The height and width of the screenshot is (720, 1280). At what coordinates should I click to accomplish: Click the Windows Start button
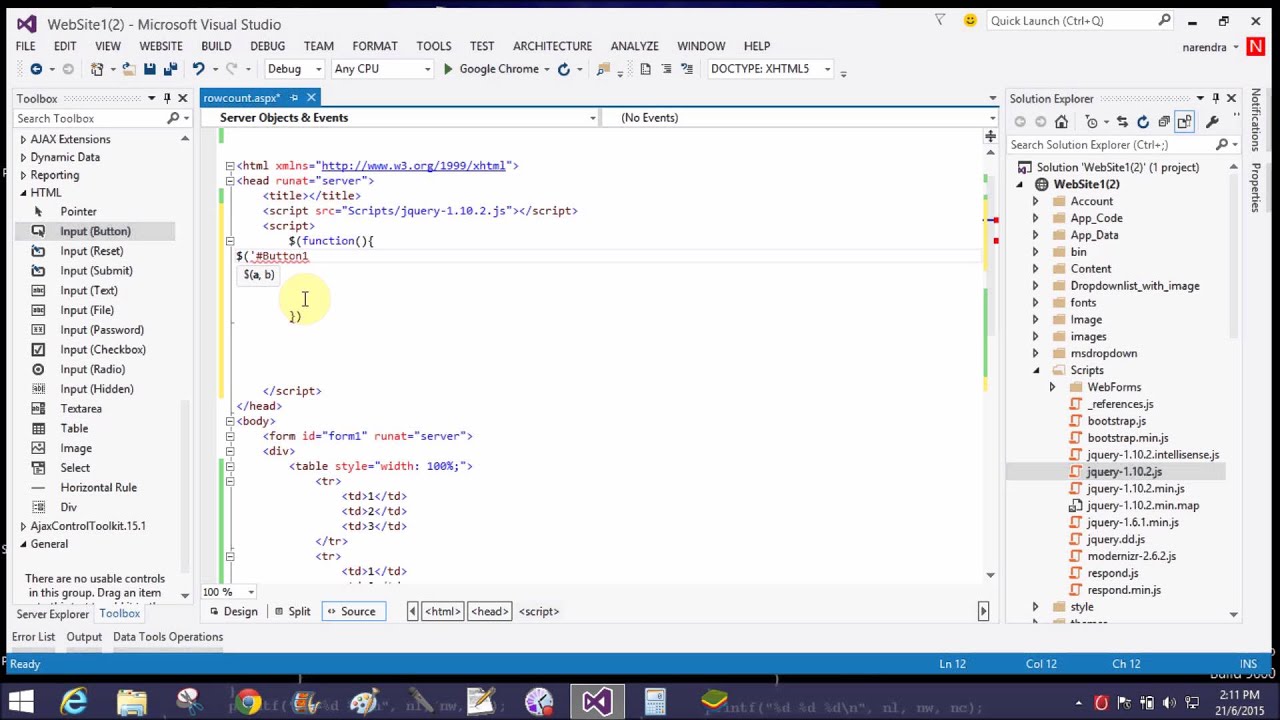(21, 702)
